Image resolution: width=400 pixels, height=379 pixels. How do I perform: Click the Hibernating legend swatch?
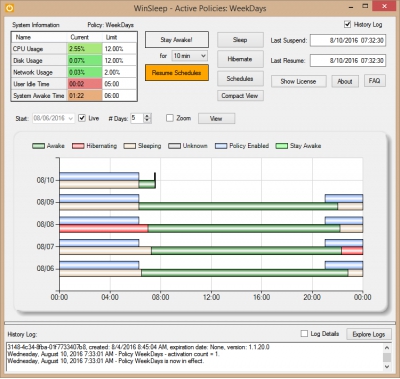[78, 146]
